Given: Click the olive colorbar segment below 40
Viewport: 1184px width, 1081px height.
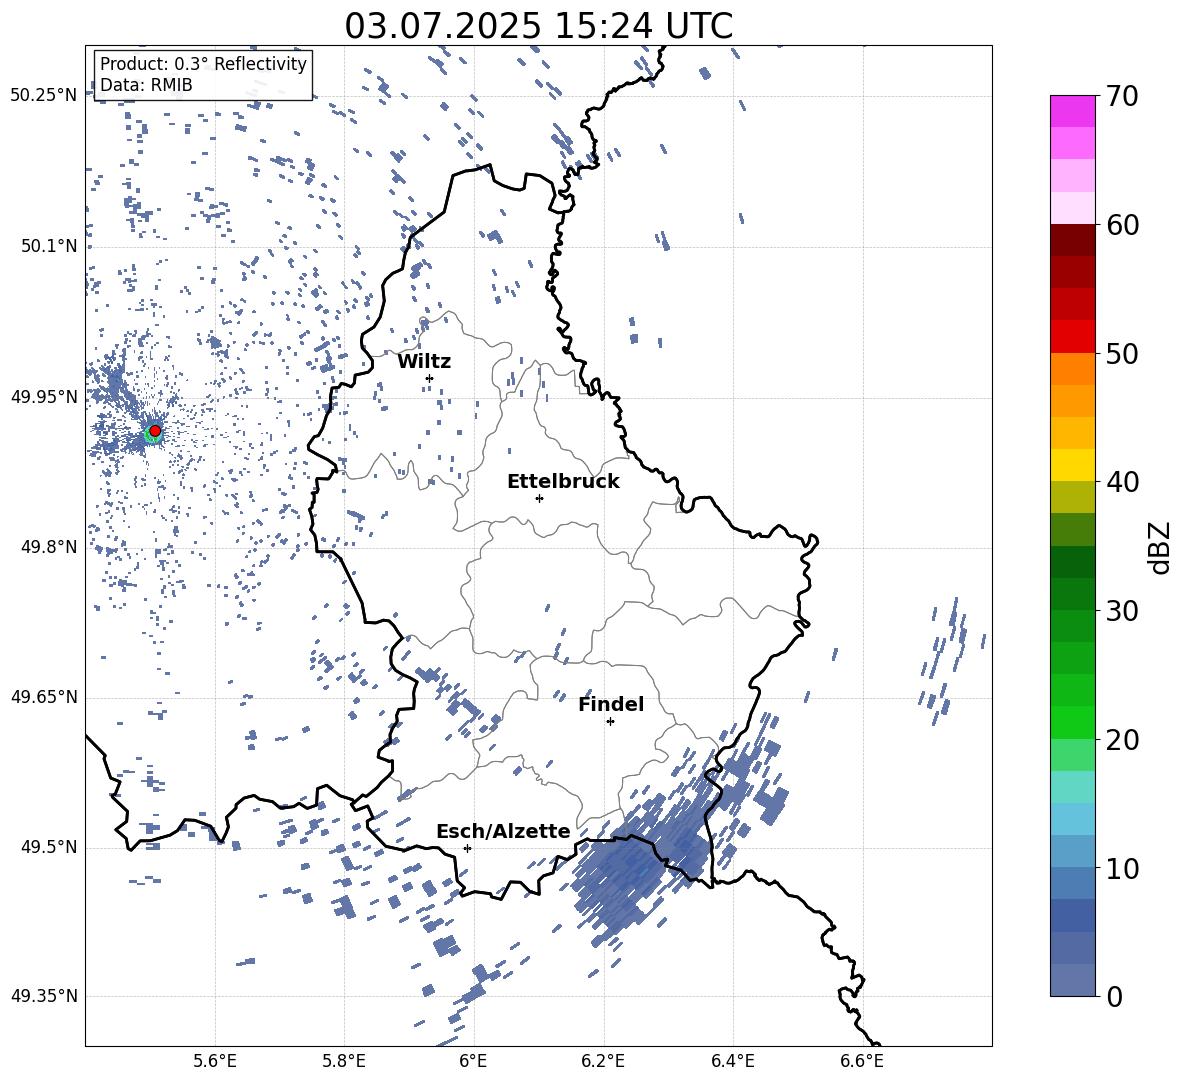Looking at the screenshot, I should [x=1072, y=497].
